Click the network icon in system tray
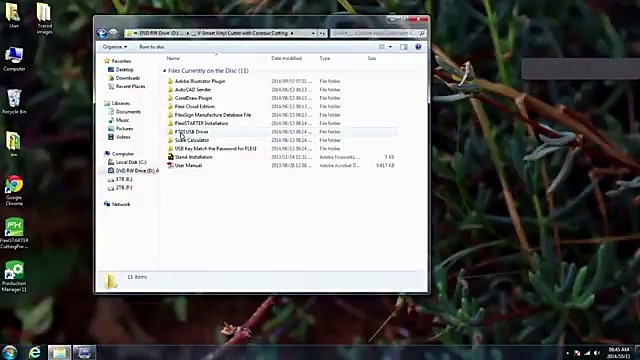Image resolution: width=640 pixels, height=360 pixels. click(587, 353)
